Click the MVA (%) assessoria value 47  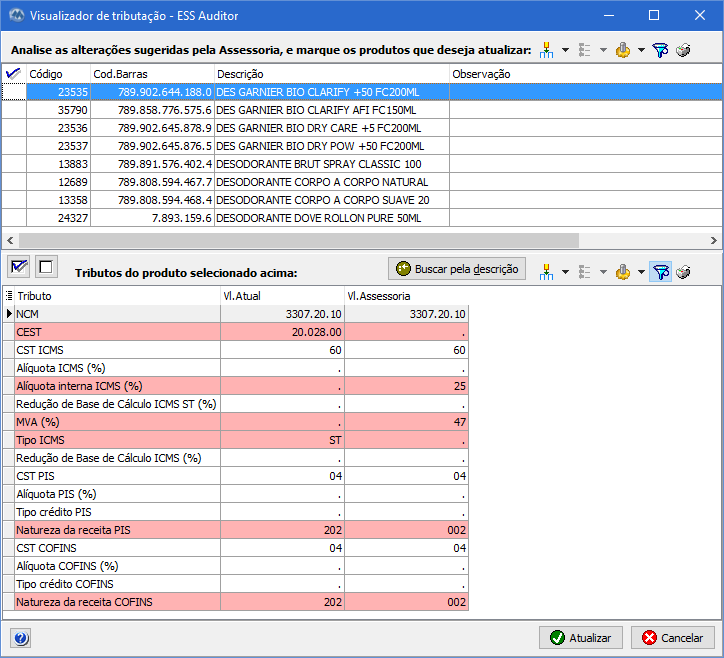tap(407, 422)
